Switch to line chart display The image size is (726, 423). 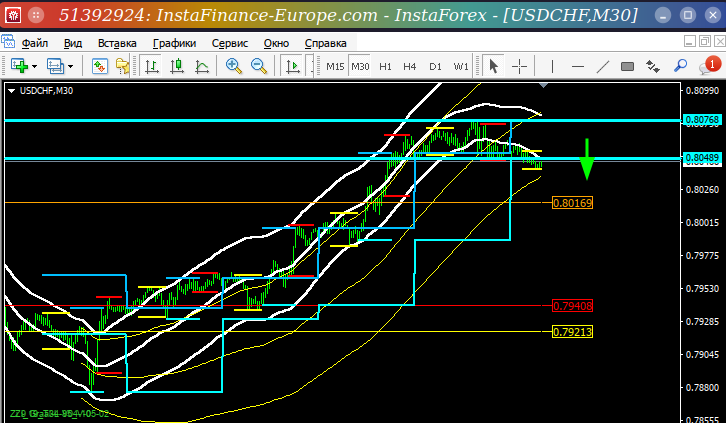[x=202, y=66]
